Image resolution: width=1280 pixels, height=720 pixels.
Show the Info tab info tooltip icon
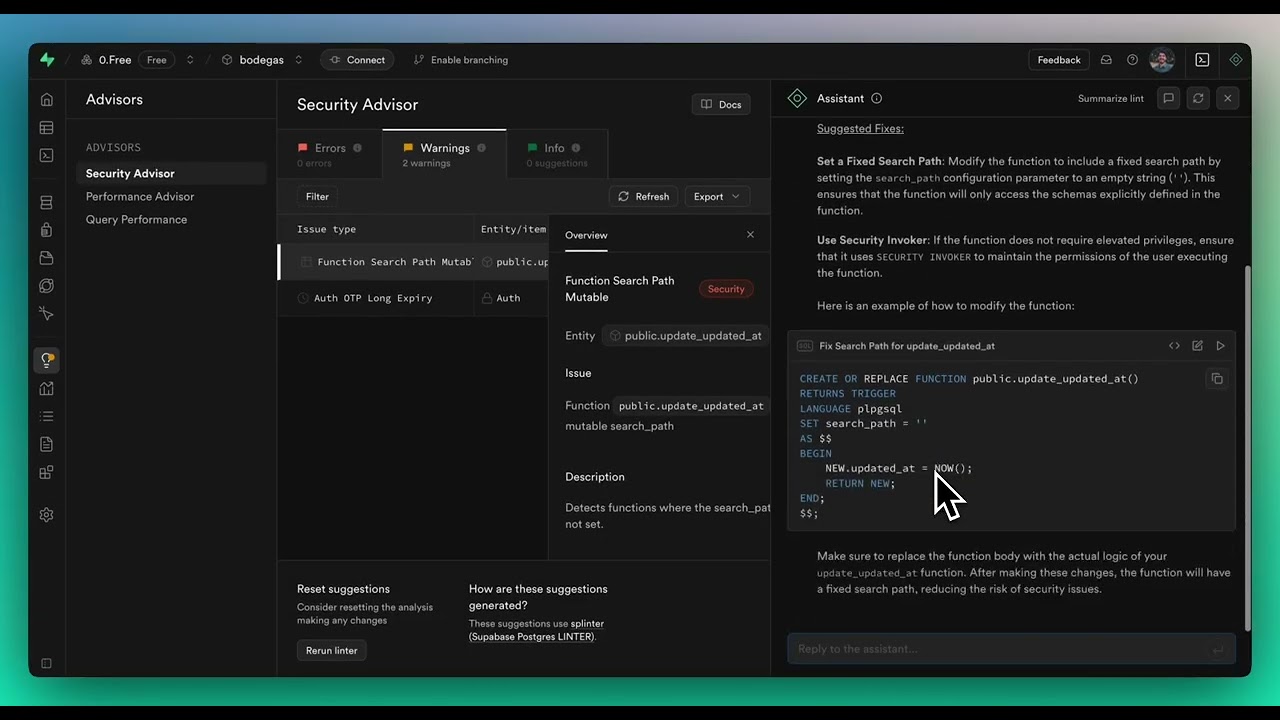coord(576,148)
